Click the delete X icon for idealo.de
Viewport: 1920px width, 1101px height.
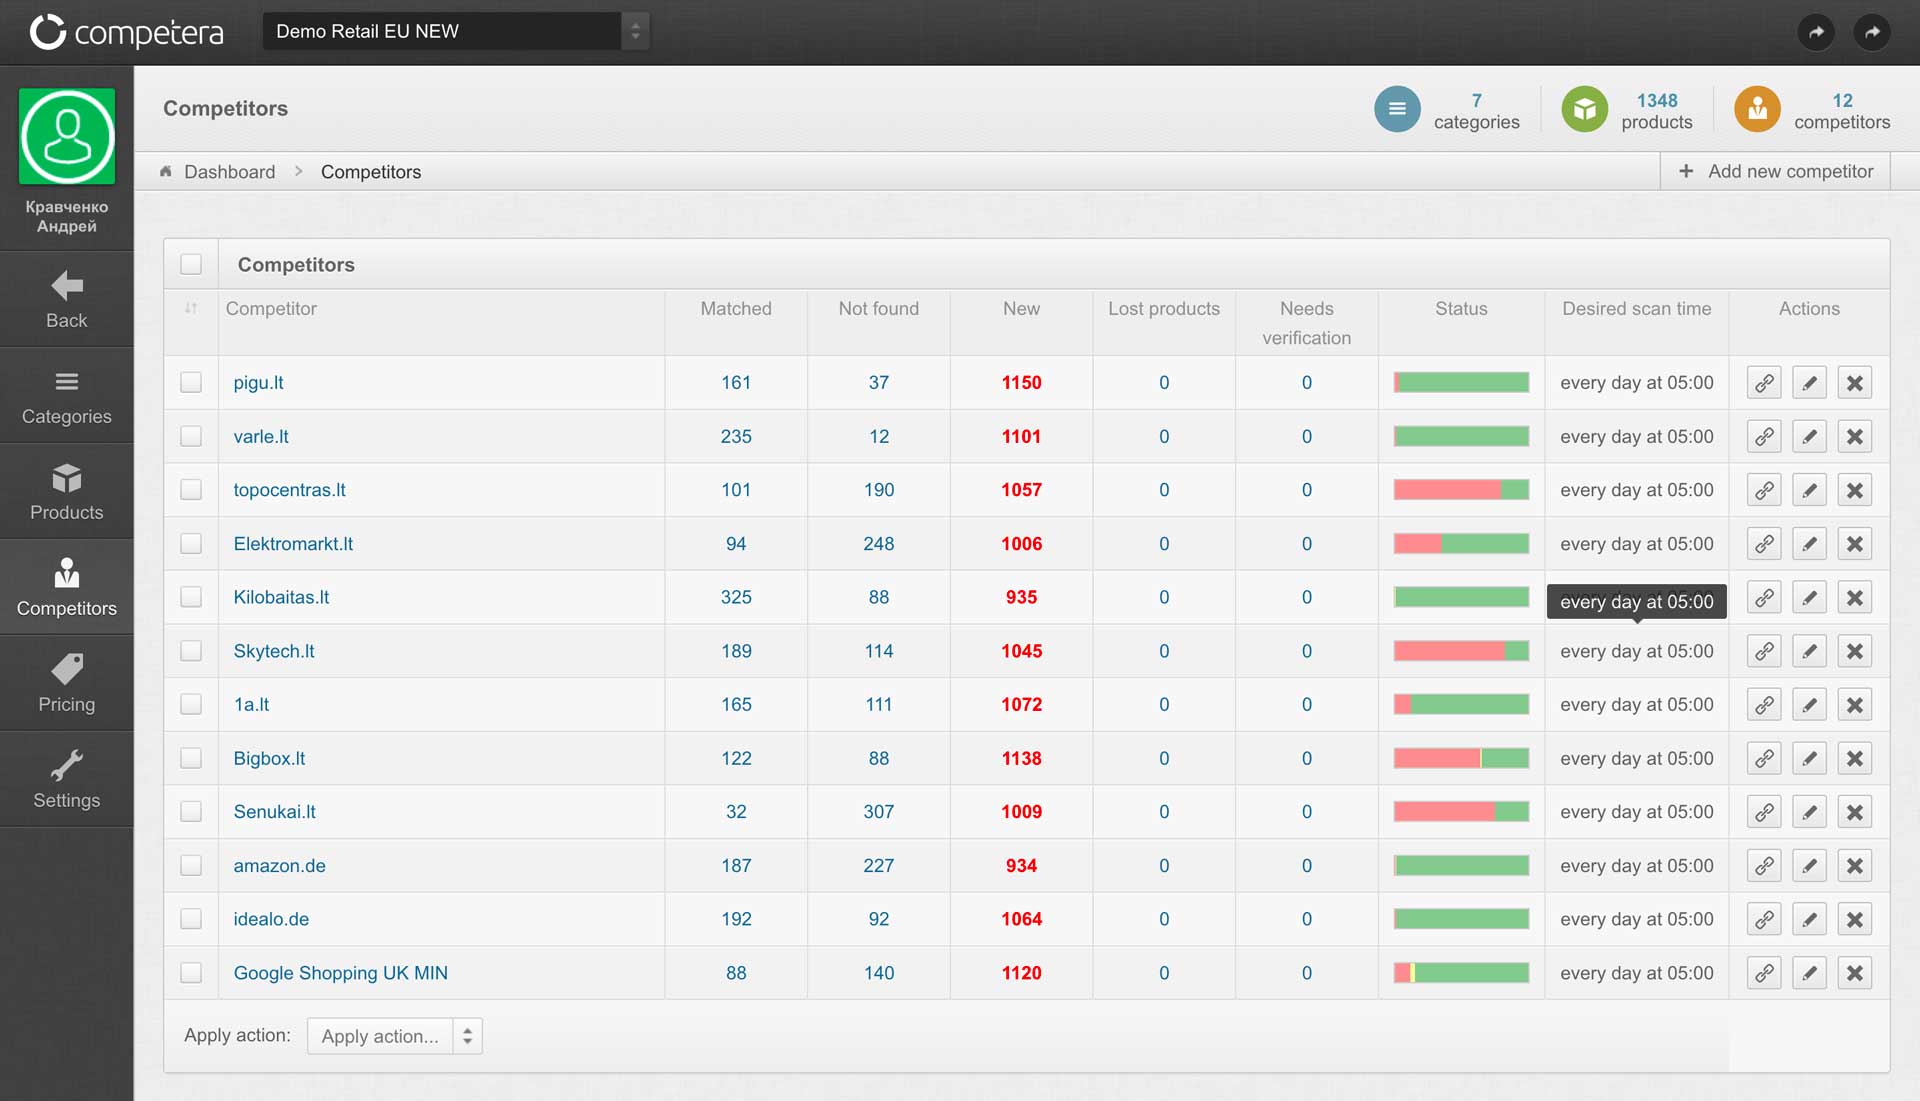coord(1854,919)
